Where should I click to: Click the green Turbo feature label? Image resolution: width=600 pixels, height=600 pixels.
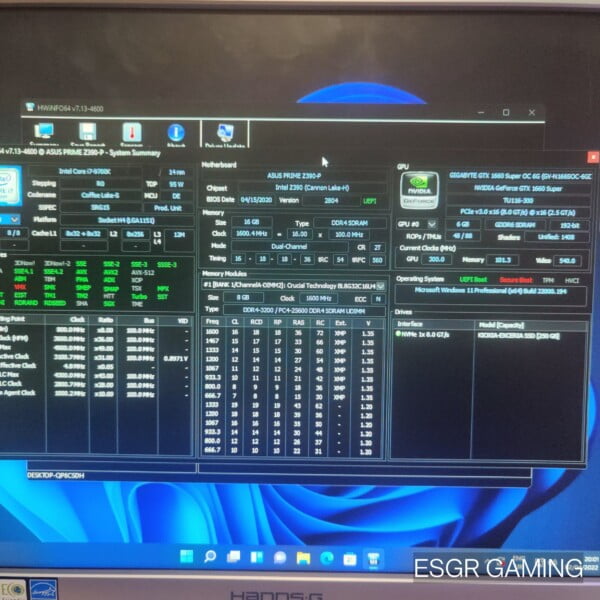pos(139,297)
